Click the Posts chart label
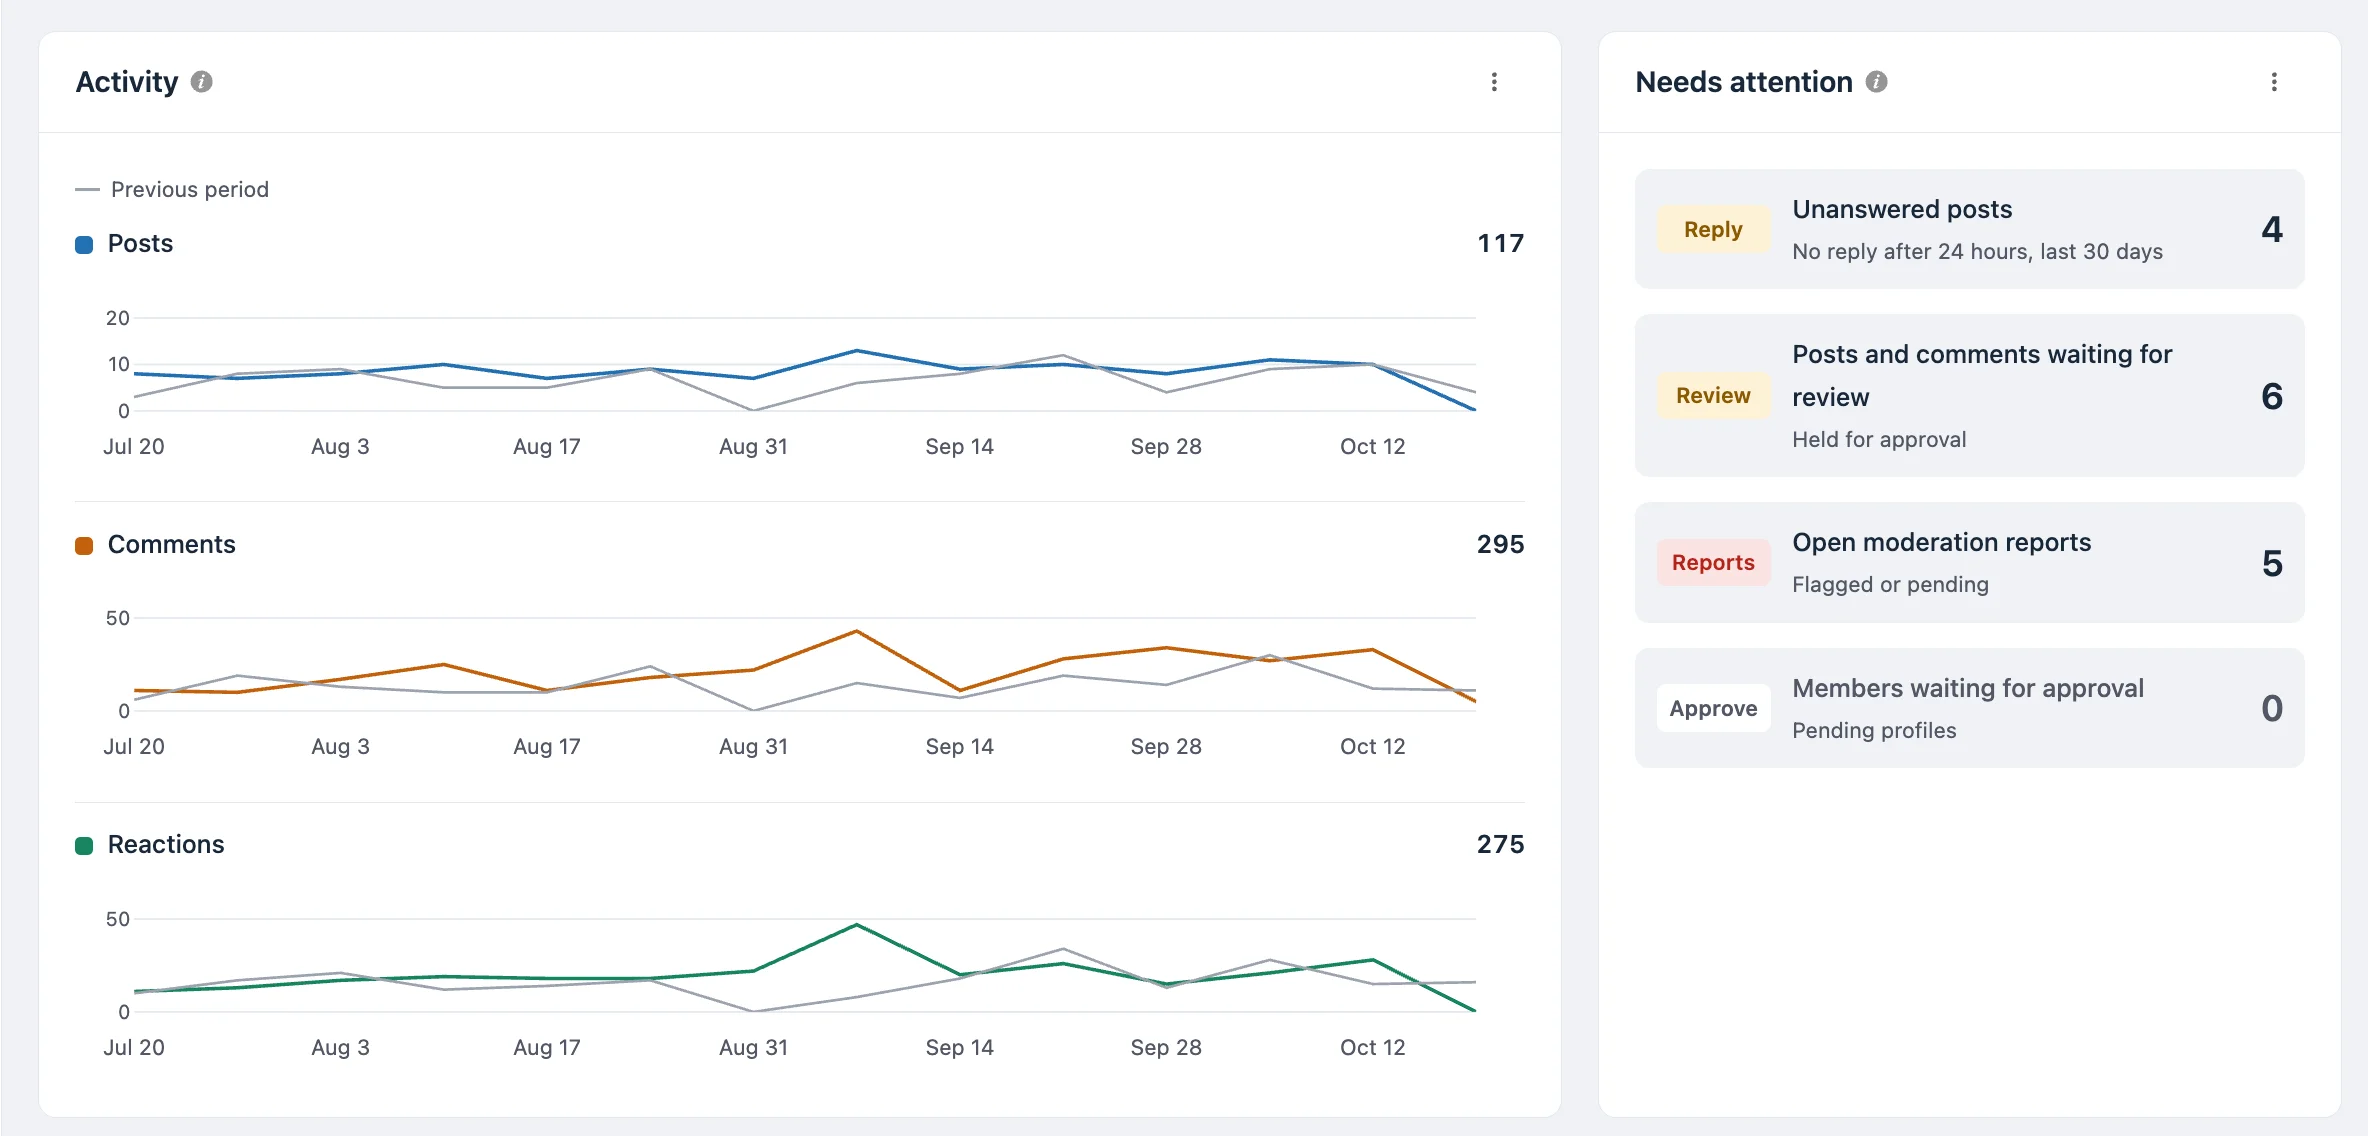 coord(140,243)
